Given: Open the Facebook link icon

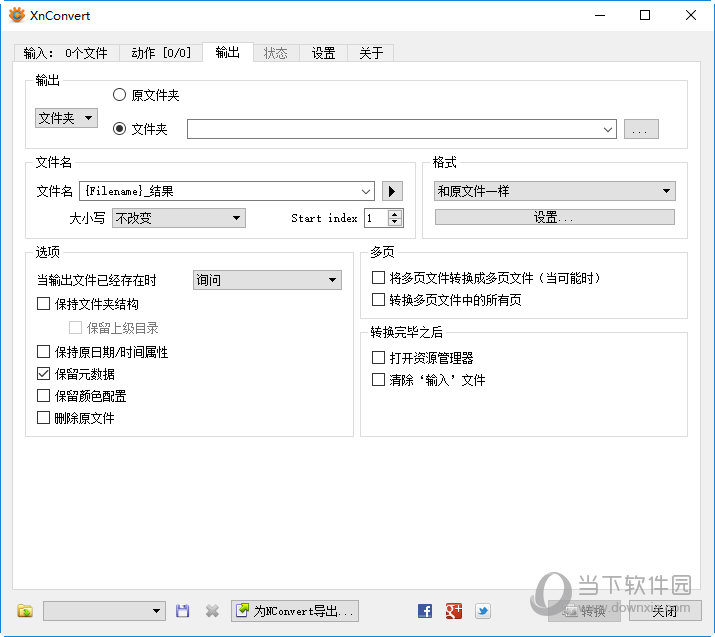Looking at the screenshot, I should tap(425, 611).
